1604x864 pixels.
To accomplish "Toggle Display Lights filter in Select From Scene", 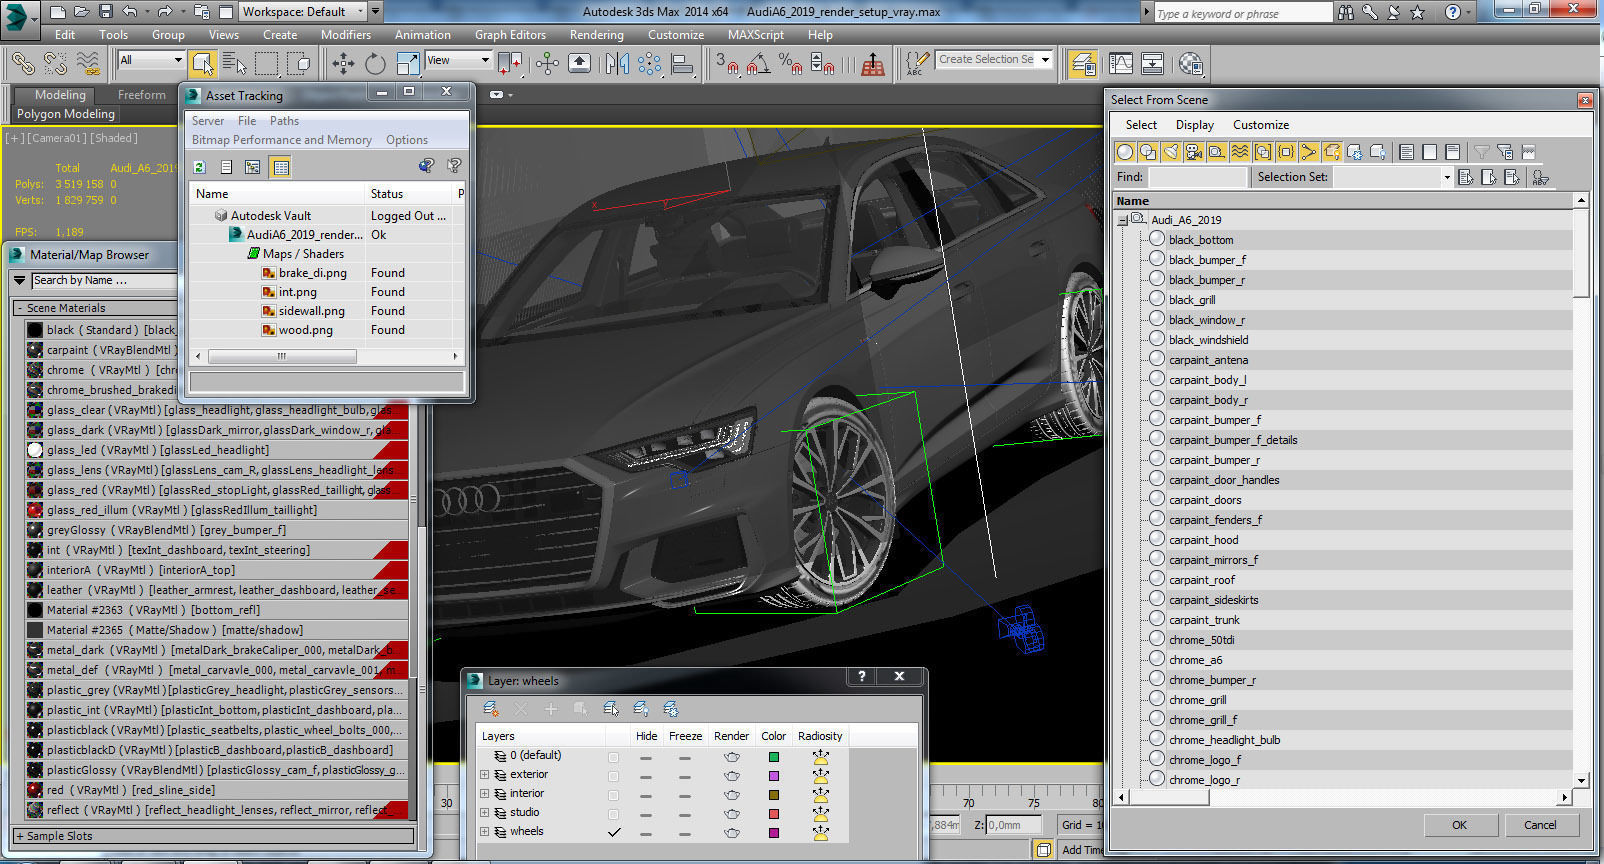I will 1171,152.
